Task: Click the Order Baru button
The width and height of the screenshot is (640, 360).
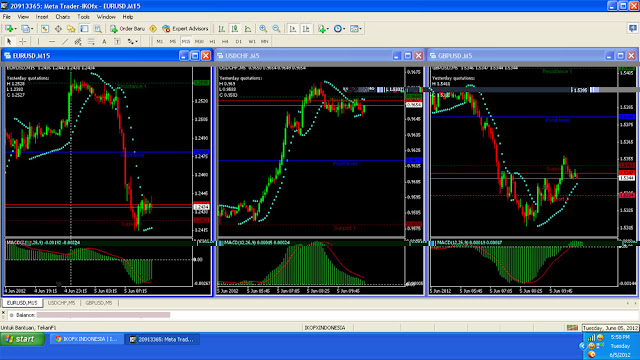Action: [127, 29]
